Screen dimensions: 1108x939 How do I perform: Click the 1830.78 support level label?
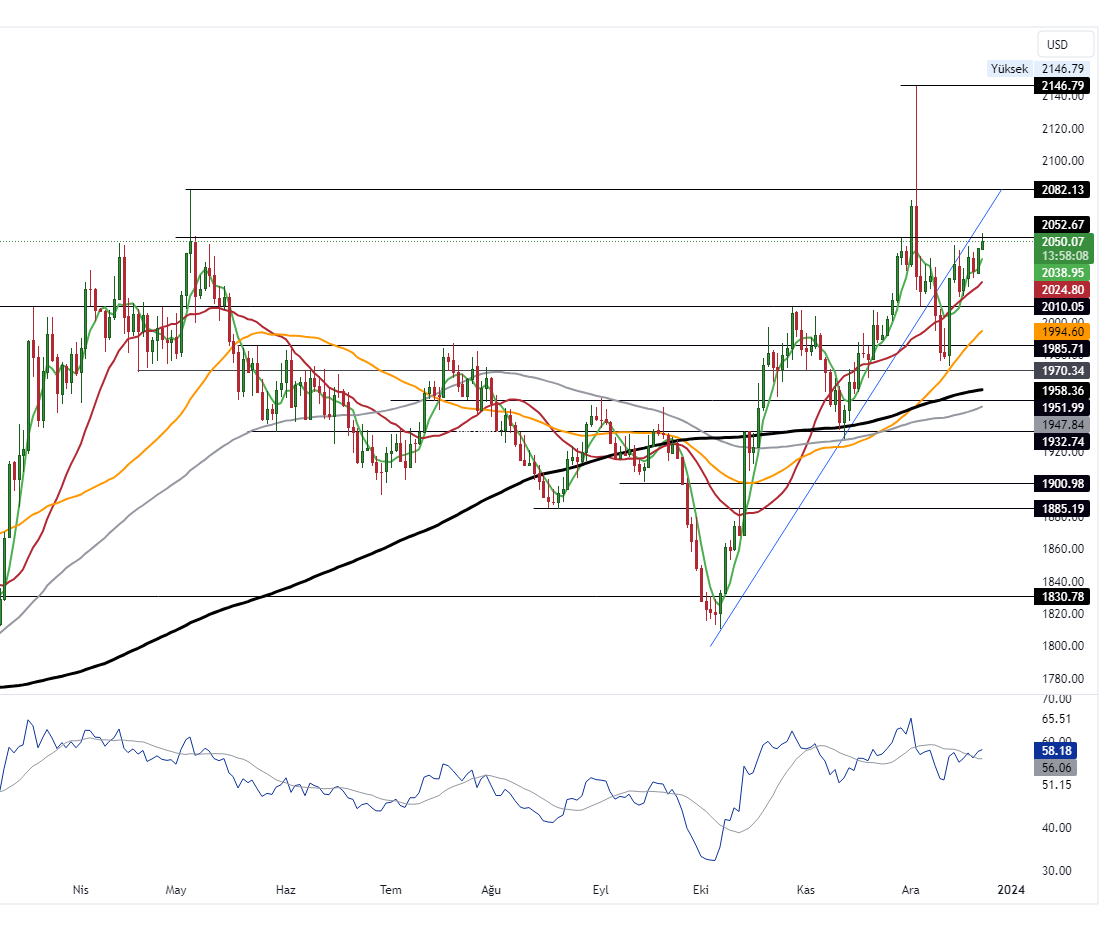click(x=1062, y=597)
